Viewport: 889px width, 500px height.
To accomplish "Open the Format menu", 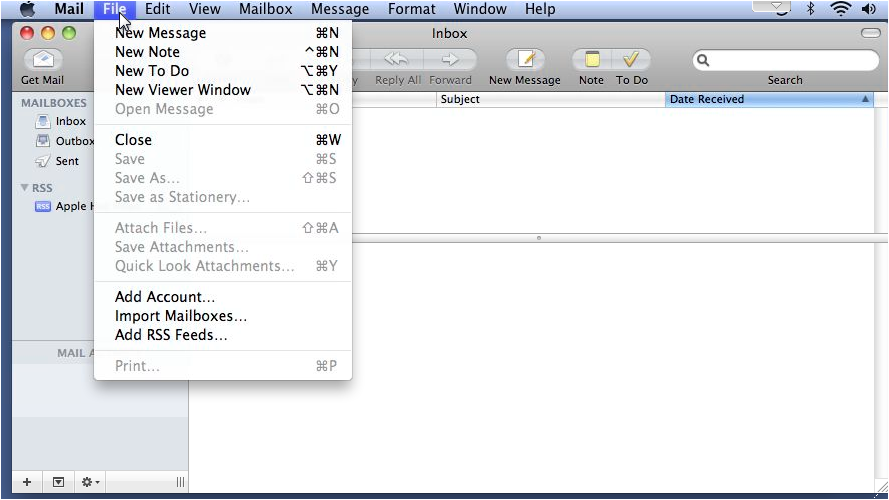I will [x=412, y=9].
